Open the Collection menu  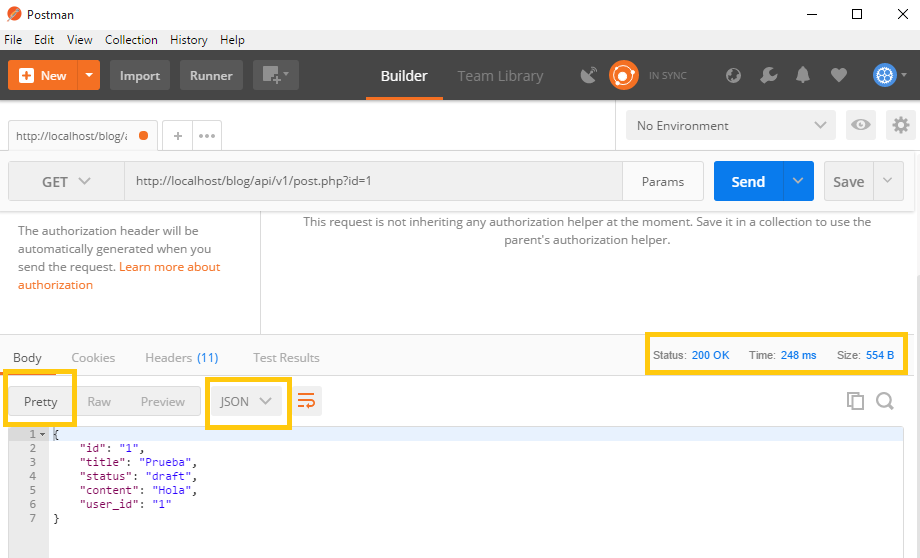click(x=131, y=40)
